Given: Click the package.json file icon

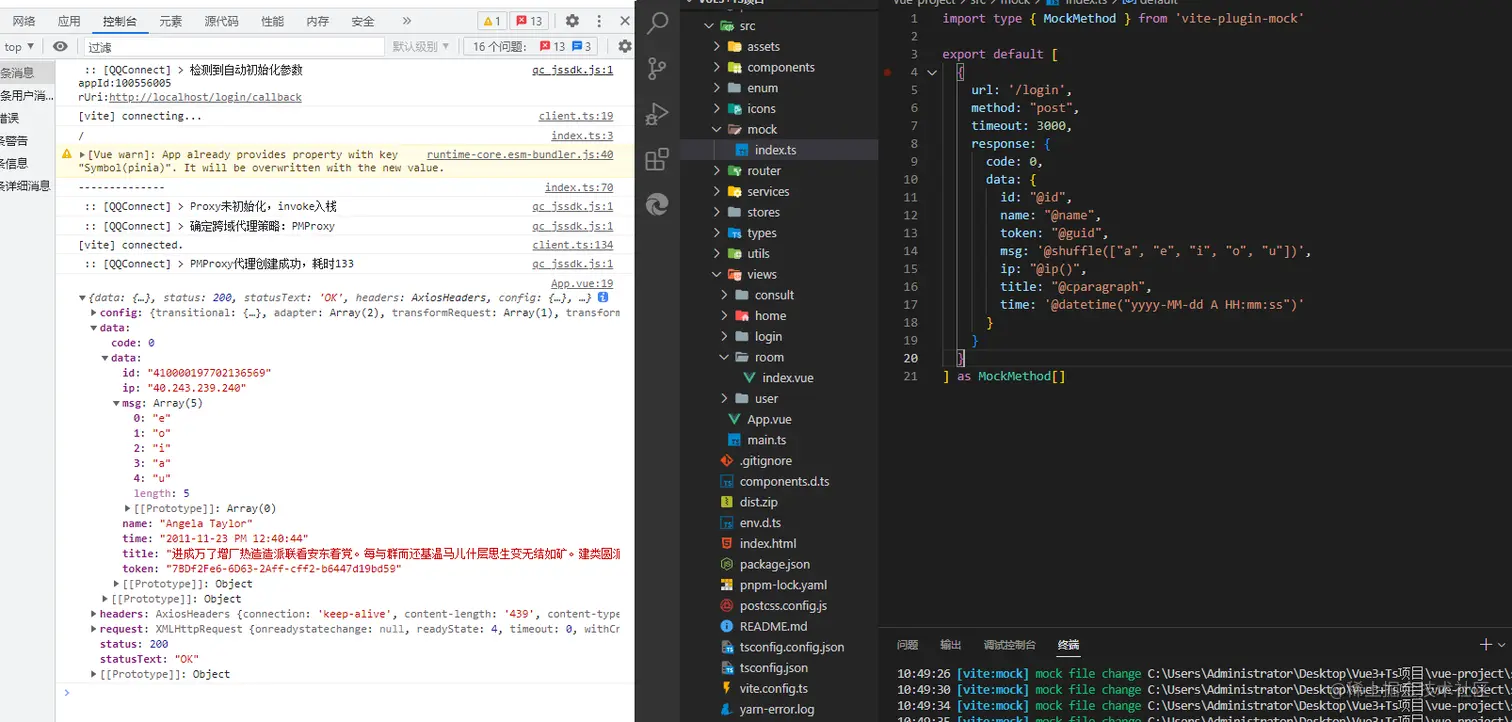Looking at the screenshot, I should (x=727, y=565).
